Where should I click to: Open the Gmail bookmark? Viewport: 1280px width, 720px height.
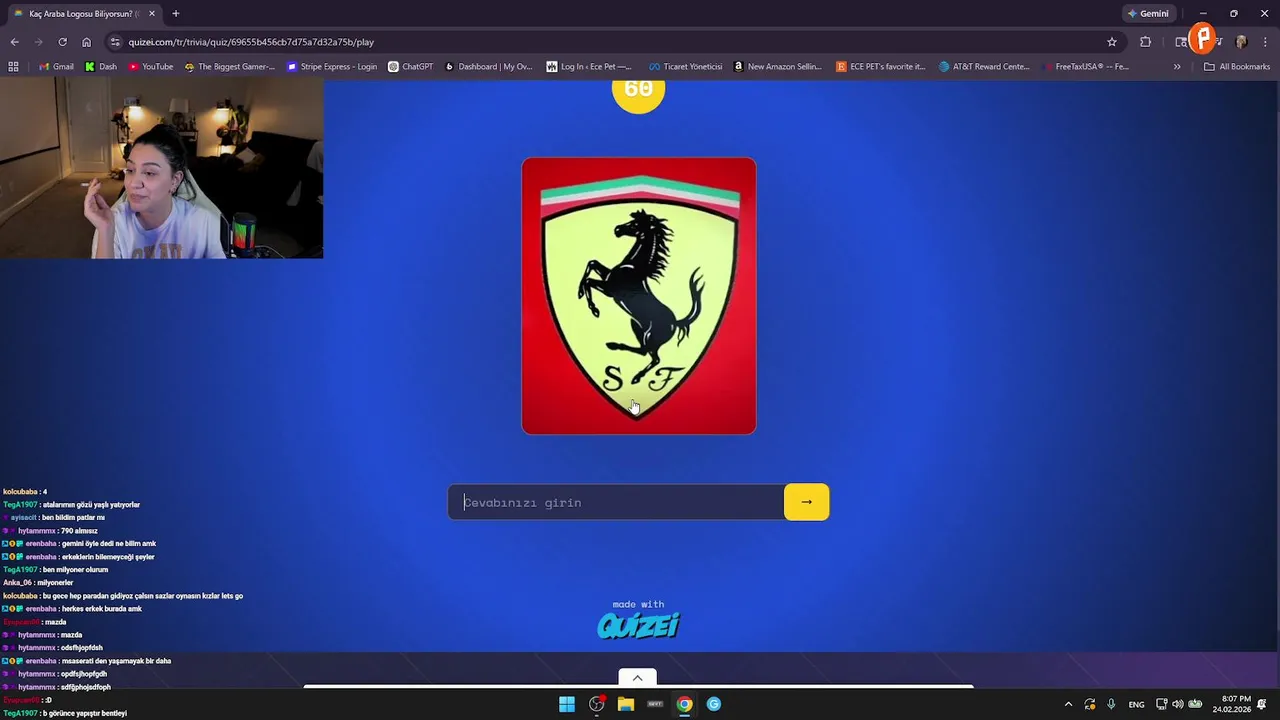[56, 67]
